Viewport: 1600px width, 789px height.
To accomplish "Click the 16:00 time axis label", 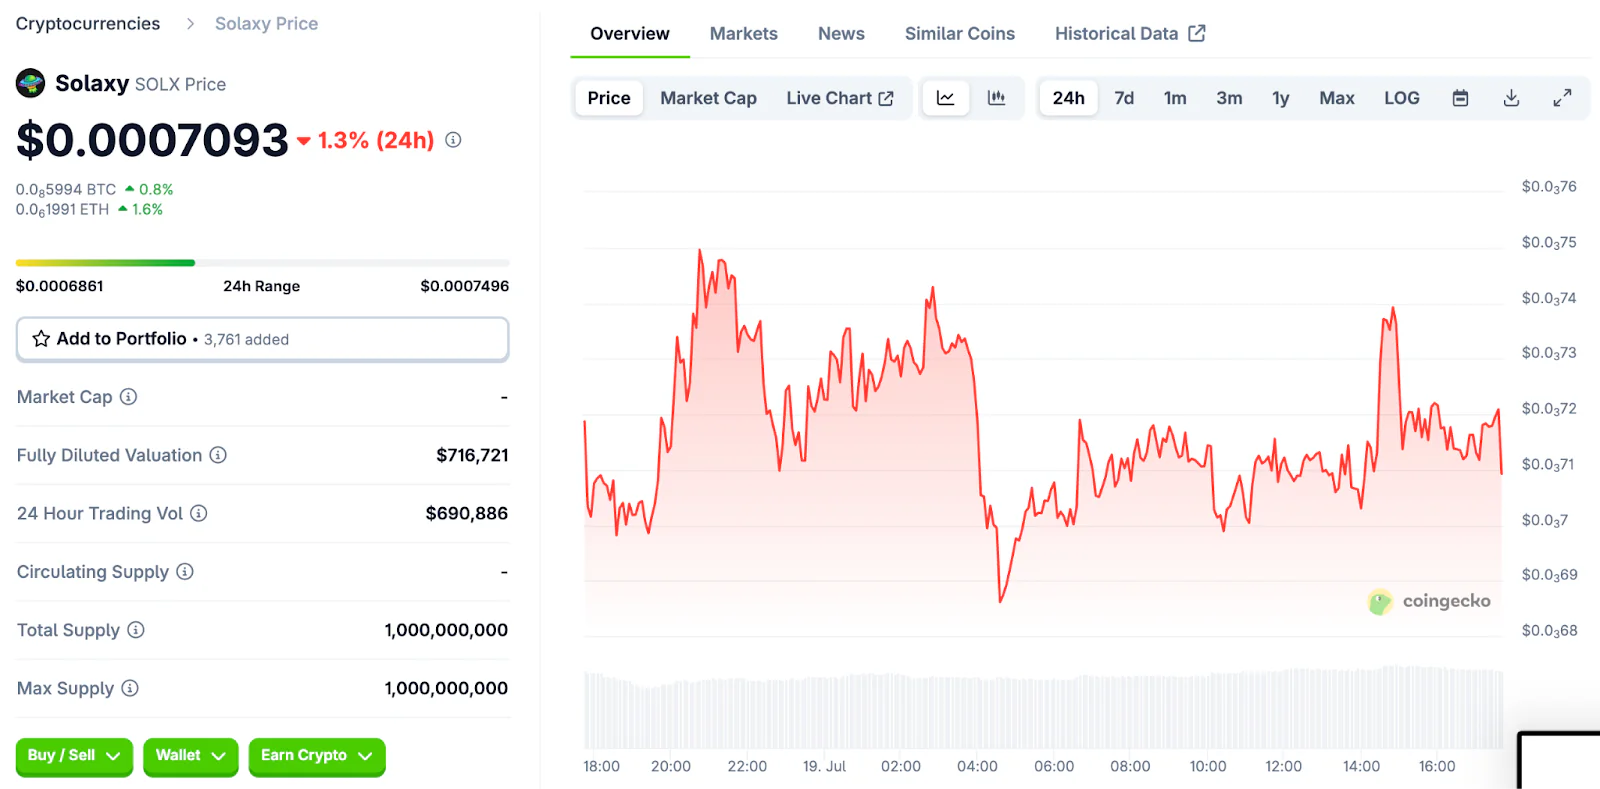I will point(1437,766).
